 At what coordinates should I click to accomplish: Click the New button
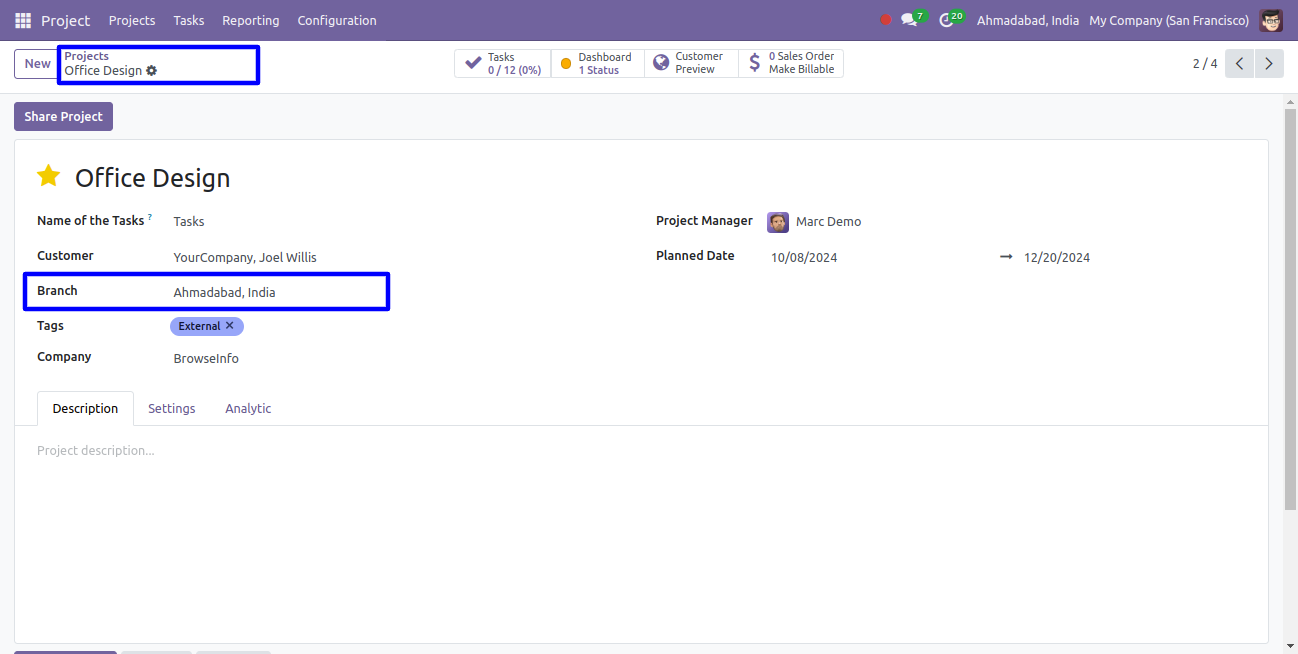[x=37, y=64]
